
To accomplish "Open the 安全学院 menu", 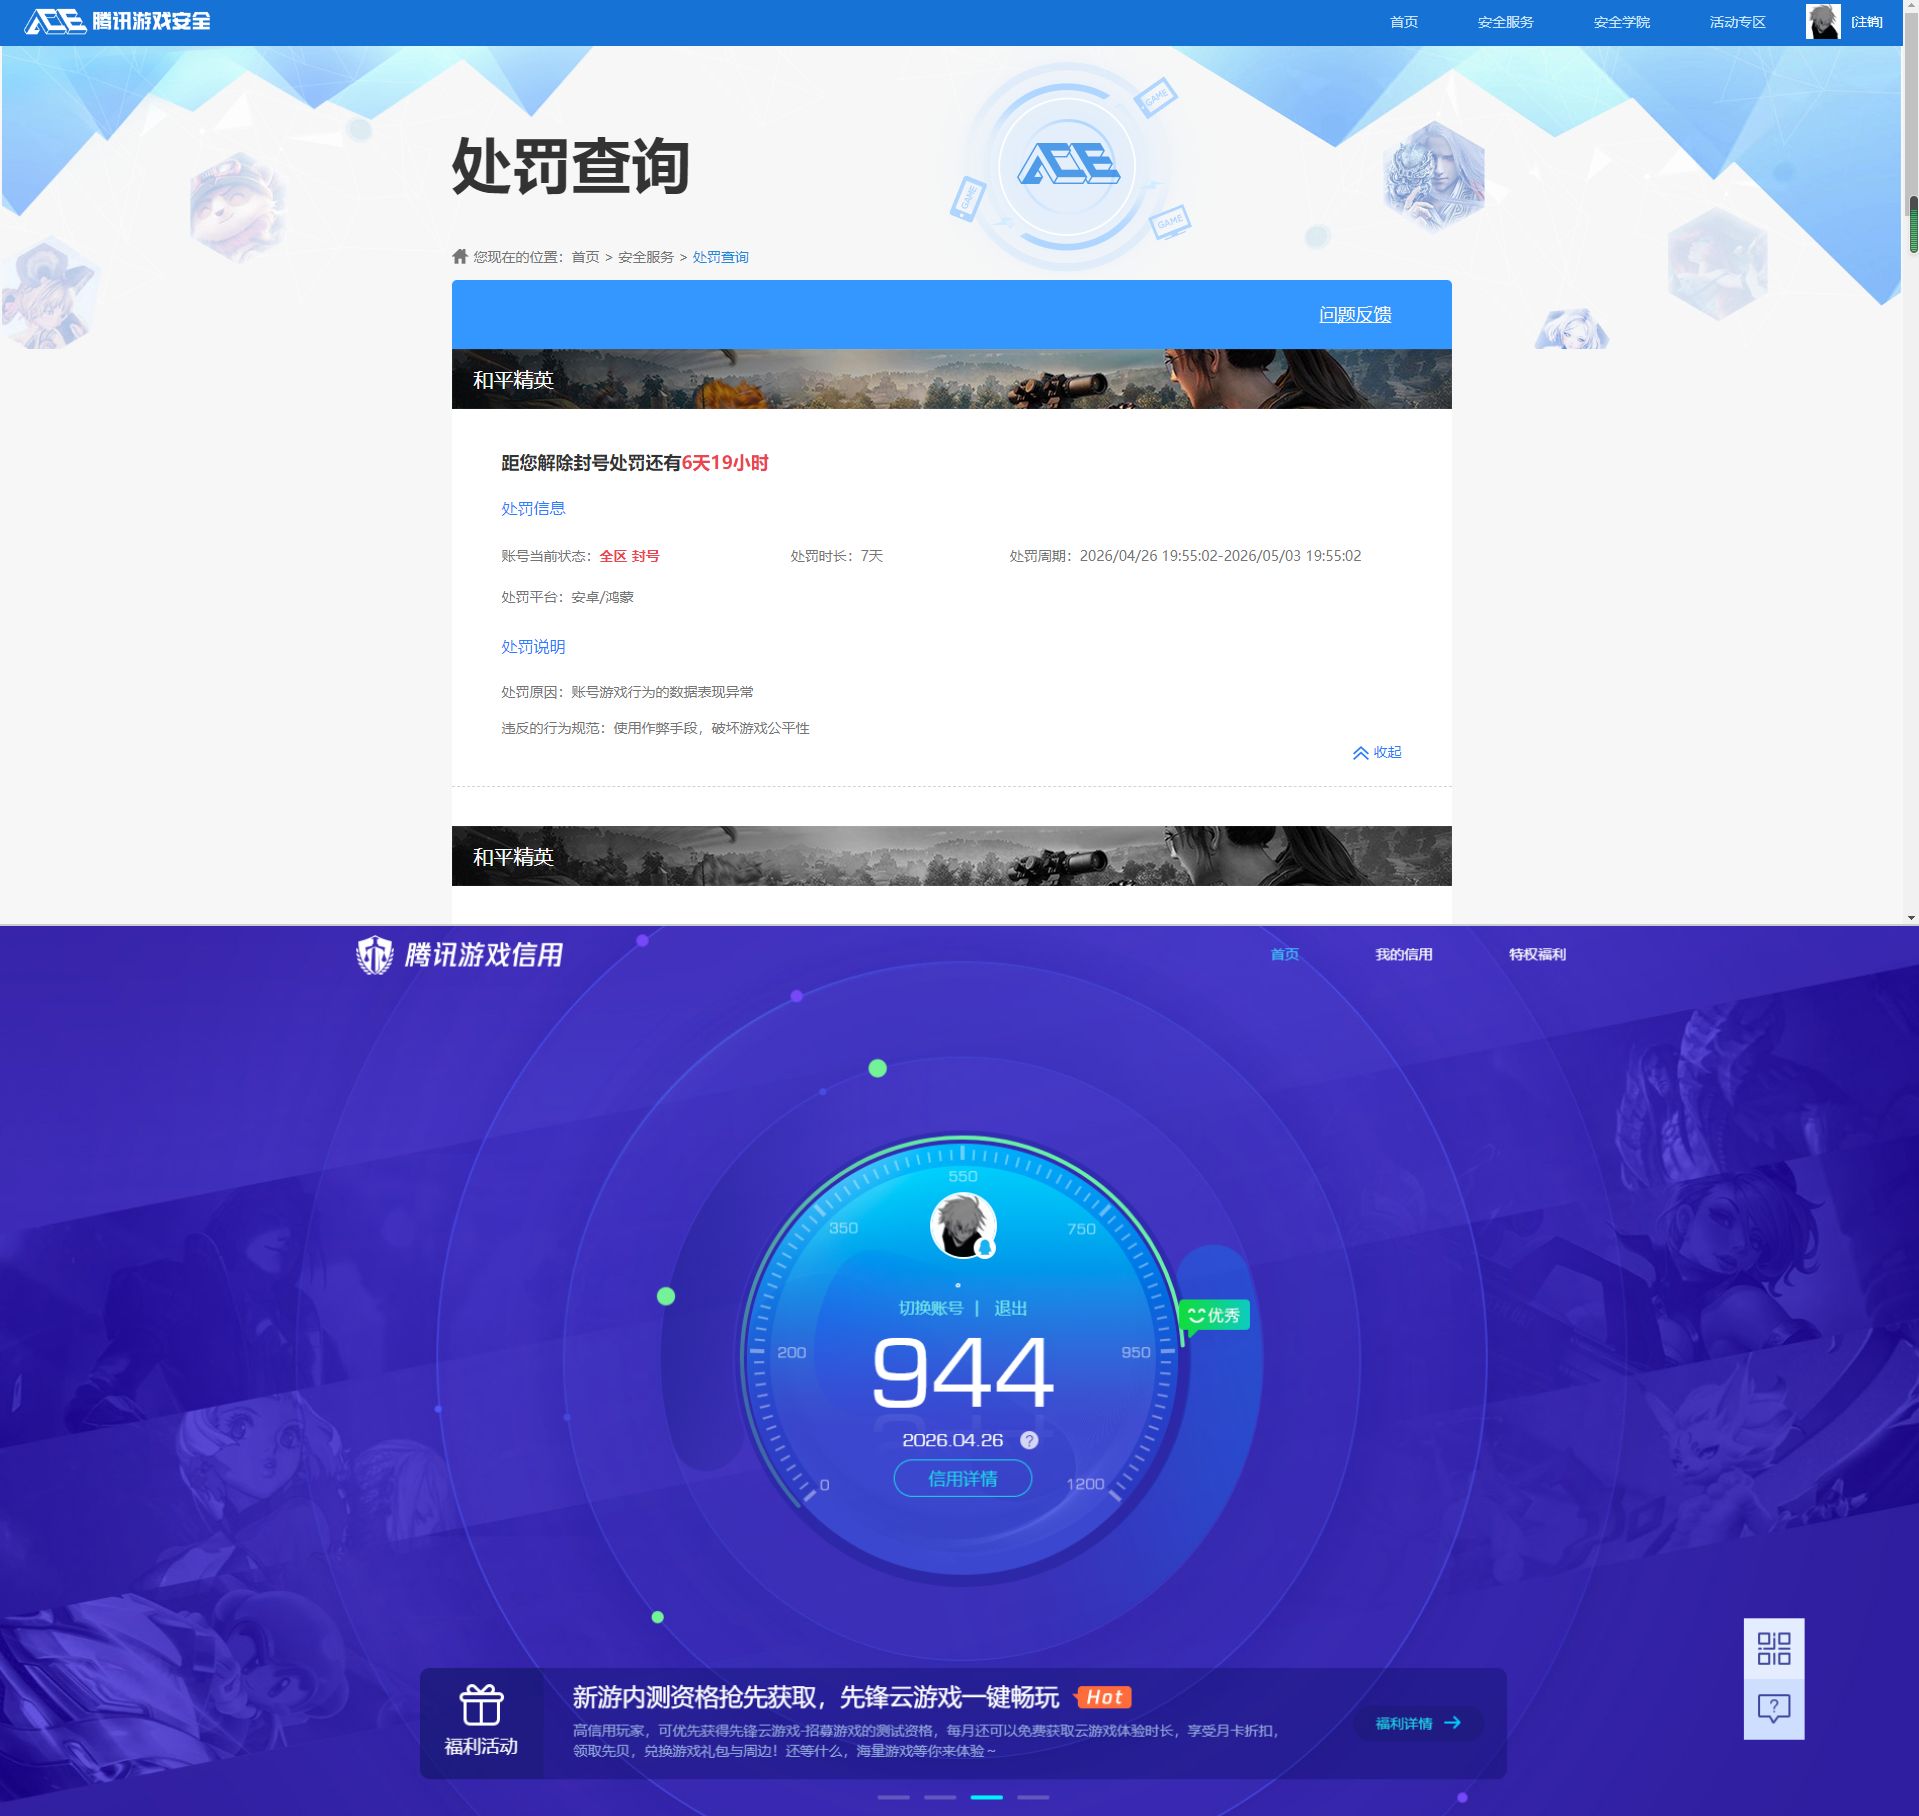I will click(1621, 22).
